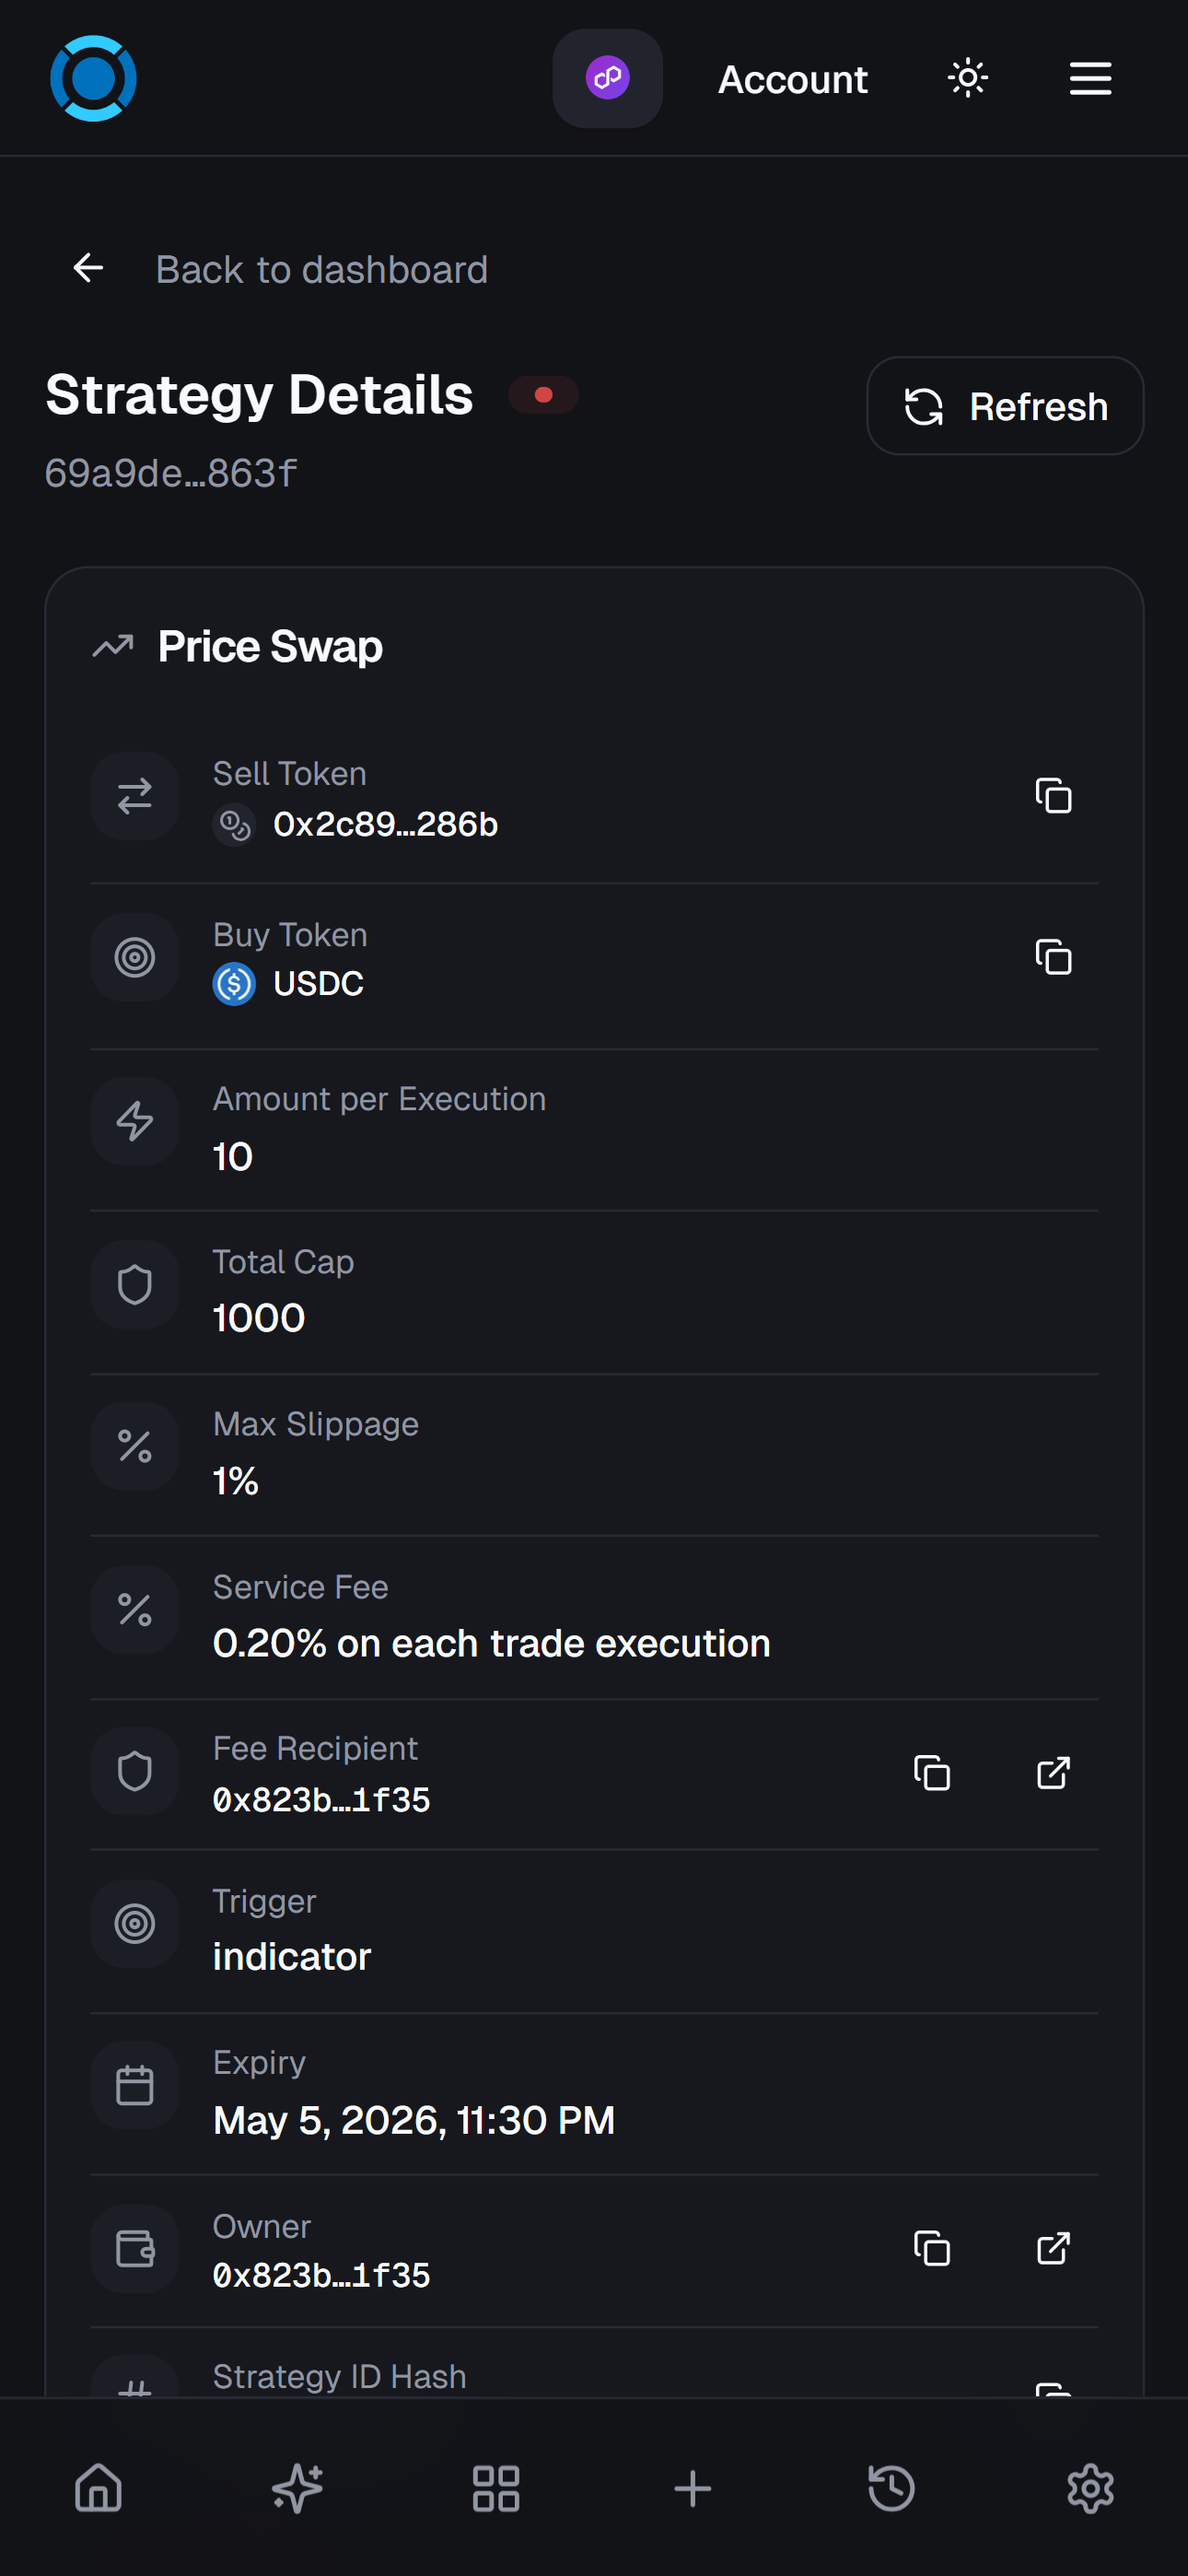Open the history tab

coord(891,2488)
